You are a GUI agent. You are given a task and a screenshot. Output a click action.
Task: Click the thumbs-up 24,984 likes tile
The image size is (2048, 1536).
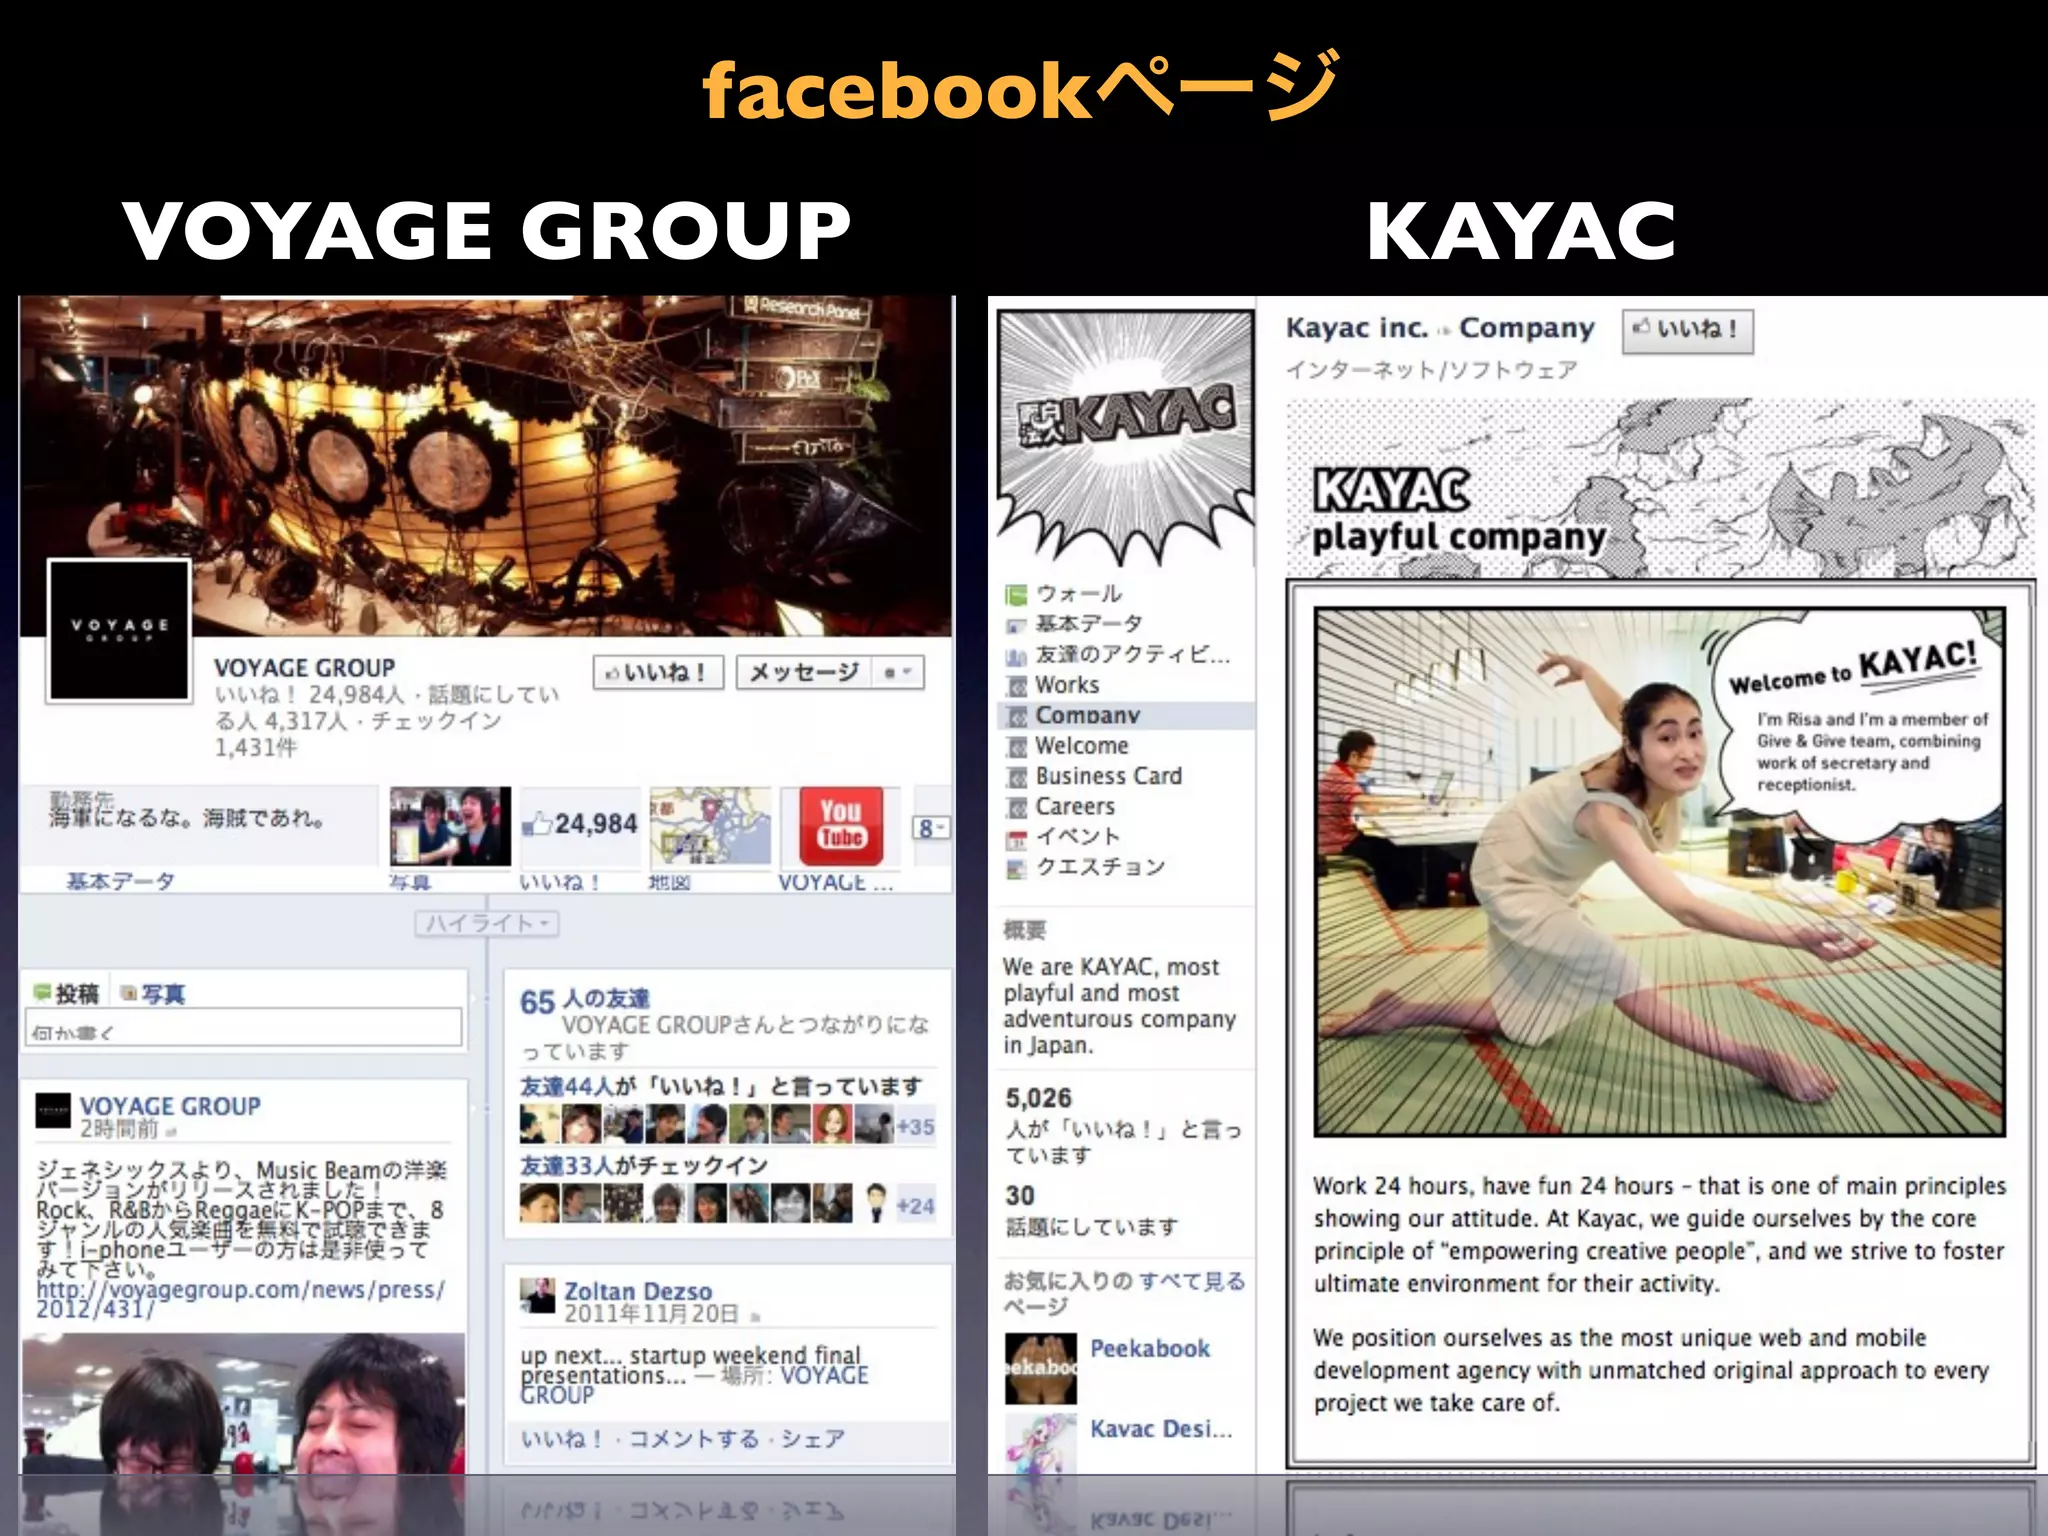(x=581, y=826)
